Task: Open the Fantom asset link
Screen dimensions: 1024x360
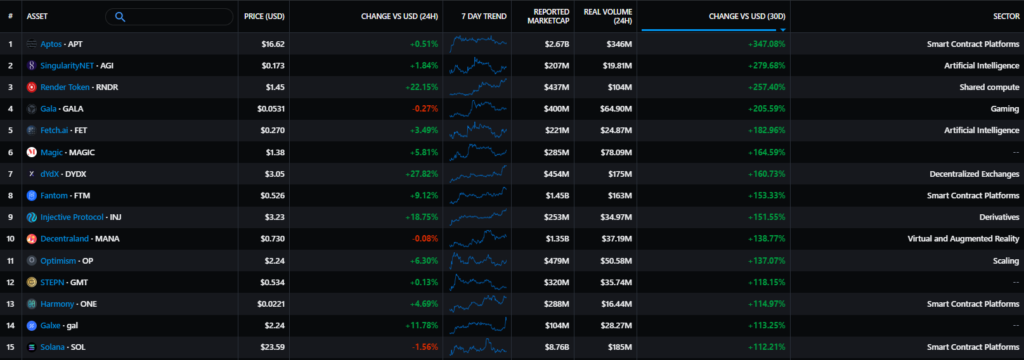Action: pyautogui.click(x=54, y=195)
